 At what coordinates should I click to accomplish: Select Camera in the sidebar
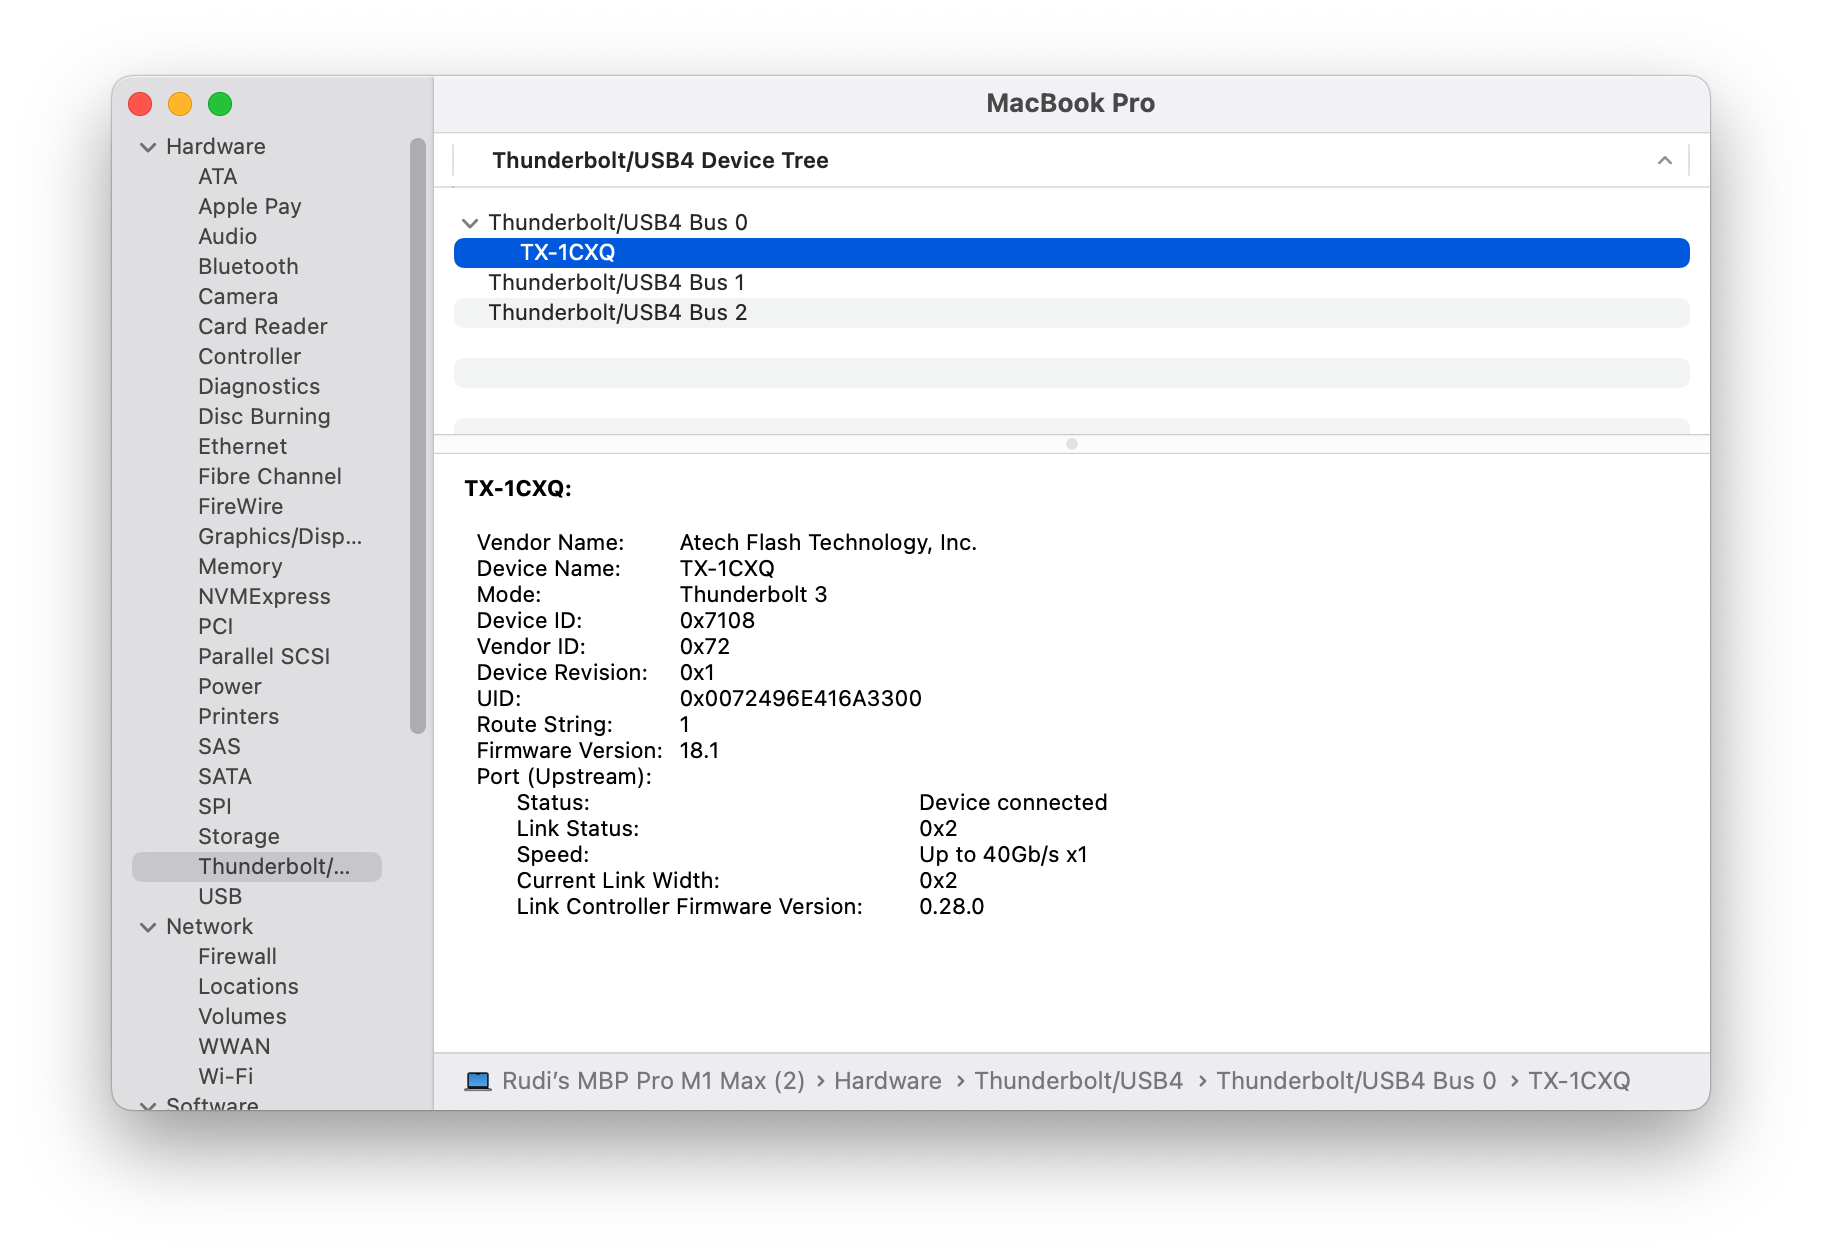point(238,297)
